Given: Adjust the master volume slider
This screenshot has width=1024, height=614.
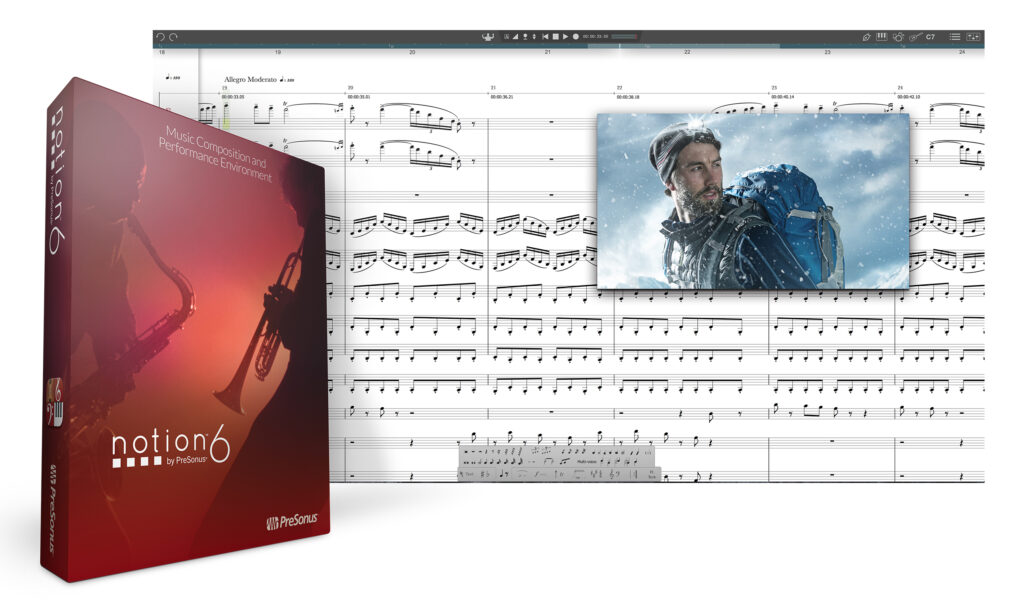Looking at the screenshot, I should [624, 37].
